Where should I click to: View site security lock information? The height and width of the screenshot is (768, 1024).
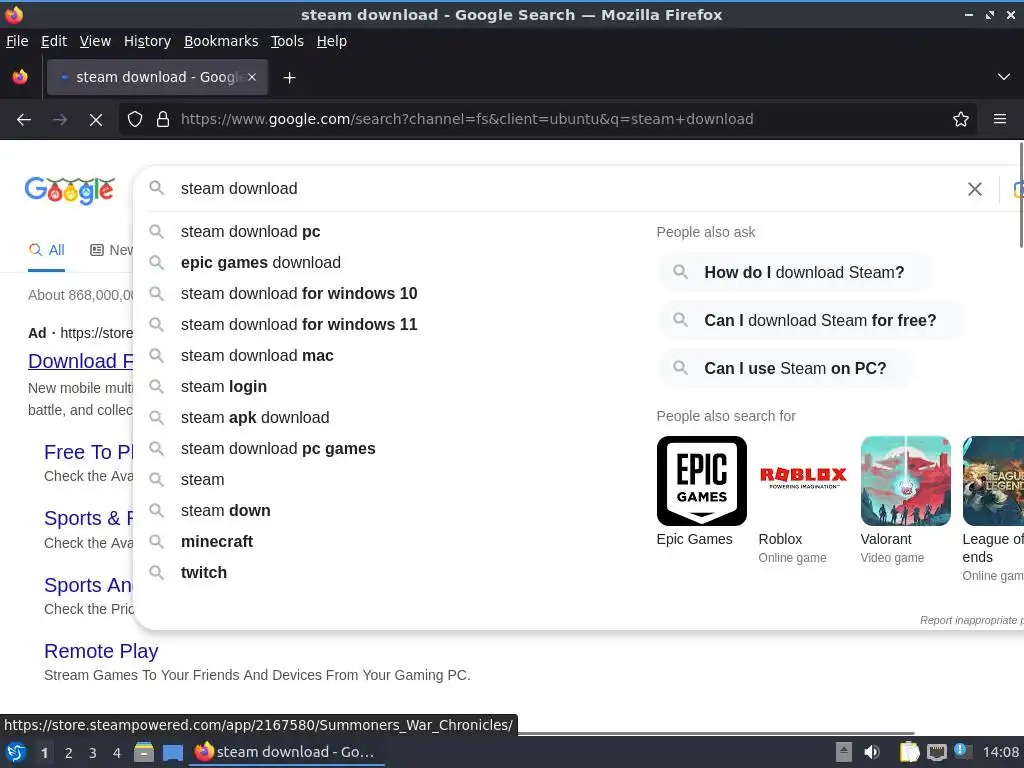(x=163, y=120)
